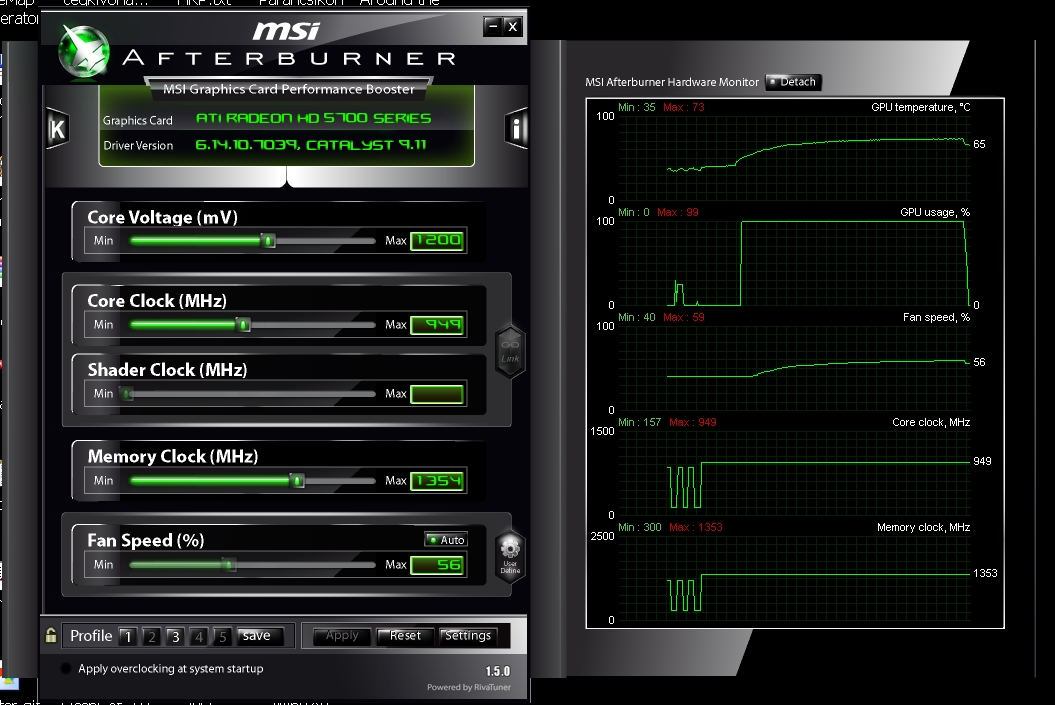The image size is (1055, 705).
Task: Toggle the User Define fan gear button
Action: pyautogui.click(x=510, y=556)
